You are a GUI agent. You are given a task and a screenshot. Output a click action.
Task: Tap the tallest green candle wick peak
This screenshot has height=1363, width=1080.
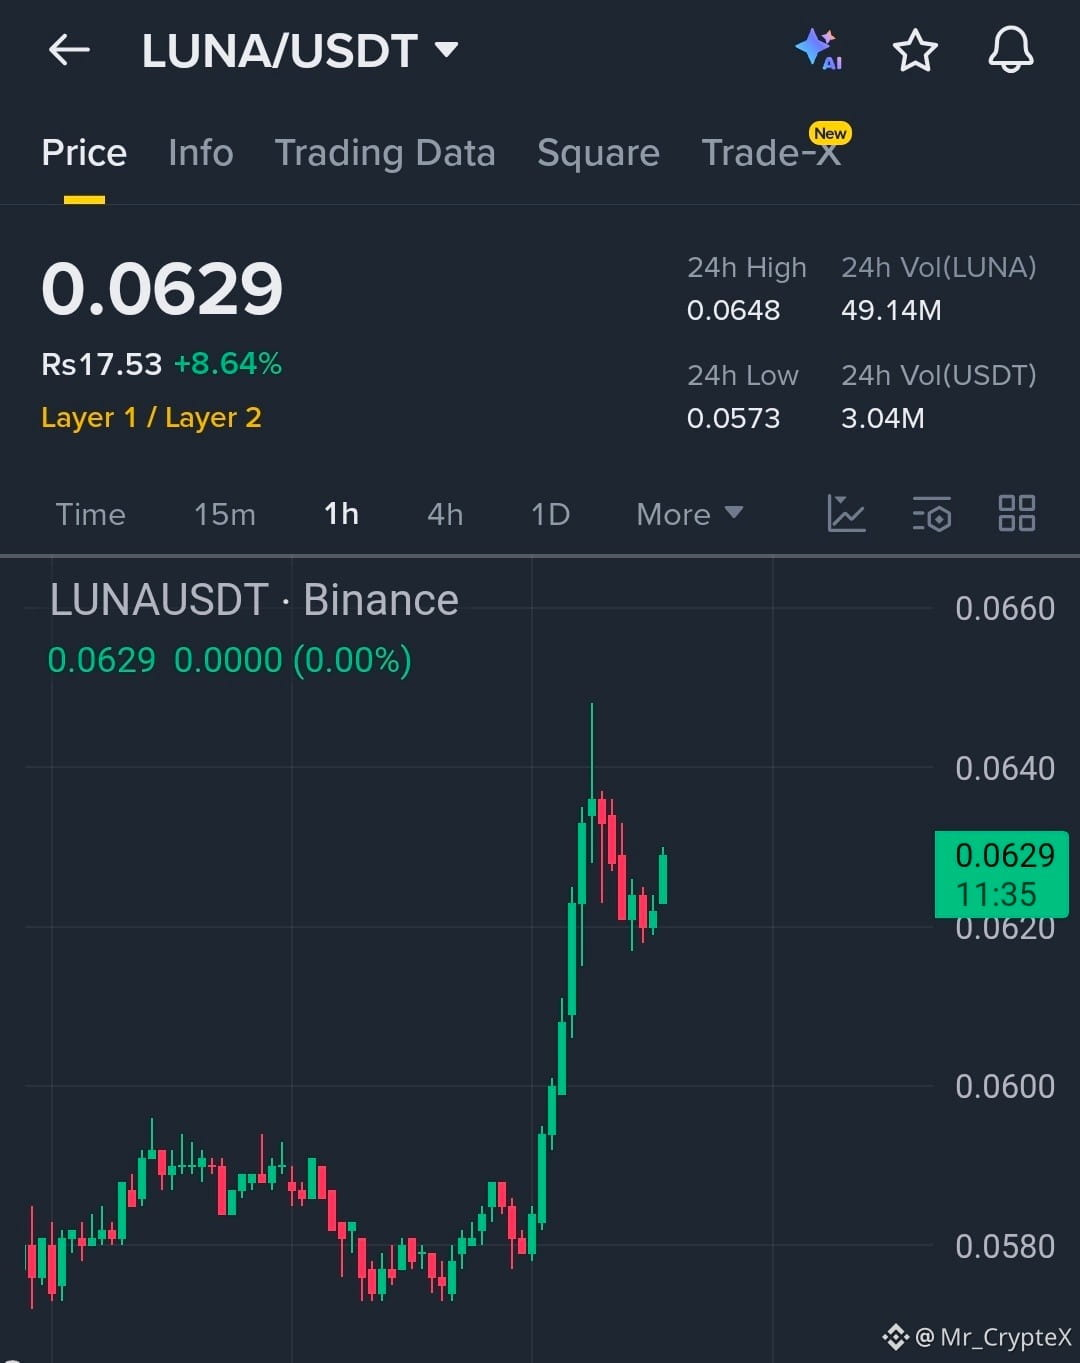(592, 705)
